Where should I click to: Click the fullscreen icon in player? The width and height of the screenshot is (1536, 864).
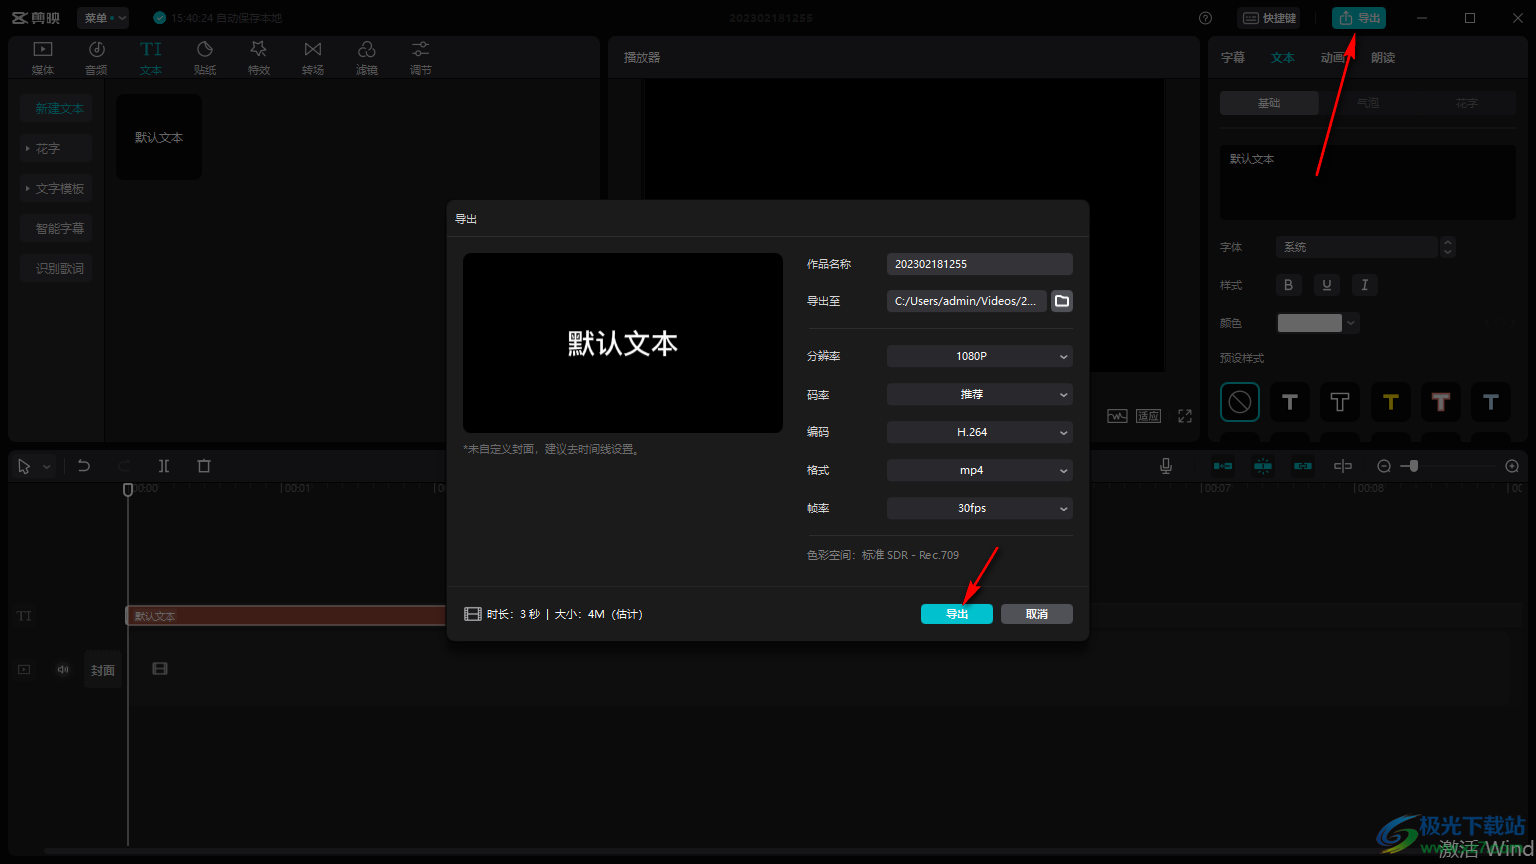pos(1185,416)
